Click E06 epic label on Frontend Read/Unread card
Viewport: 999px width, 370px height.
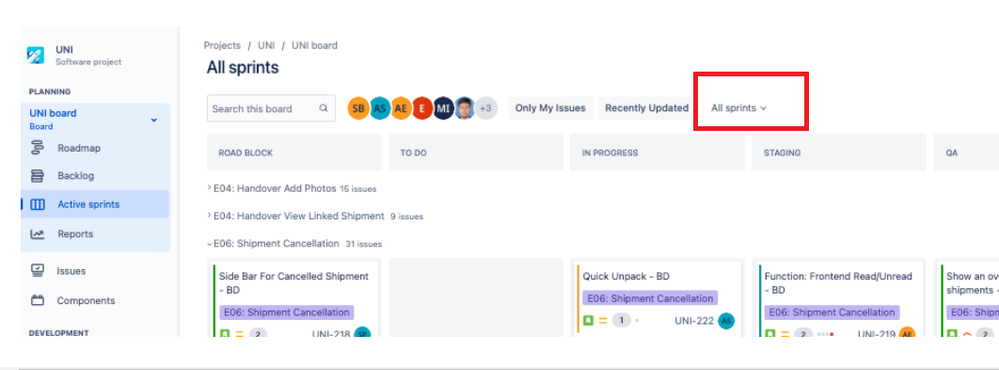click(x=831, y=313)
